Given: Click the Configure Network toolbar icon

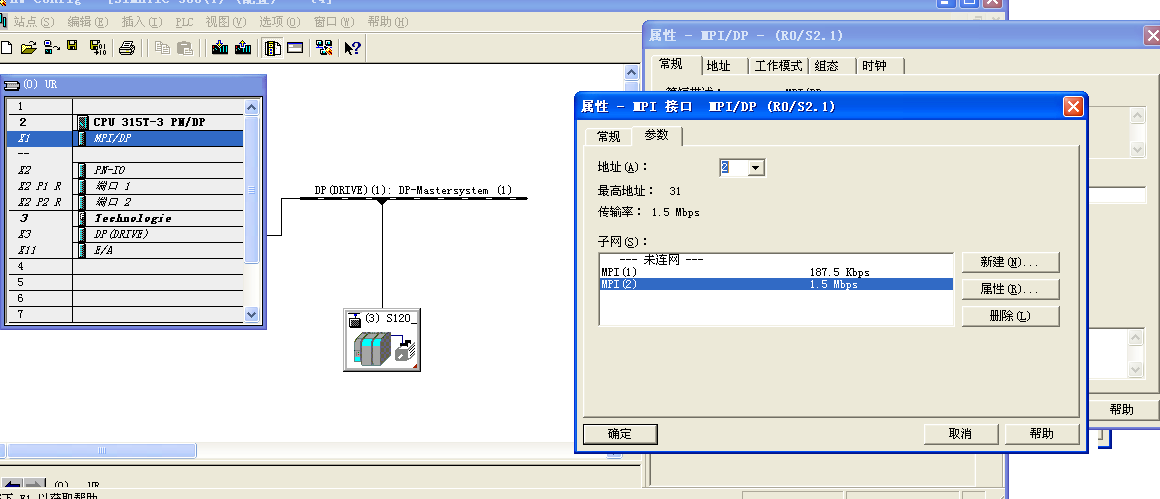Looking at the screenshot, I should pyautogui.click(x=323, y=48).
